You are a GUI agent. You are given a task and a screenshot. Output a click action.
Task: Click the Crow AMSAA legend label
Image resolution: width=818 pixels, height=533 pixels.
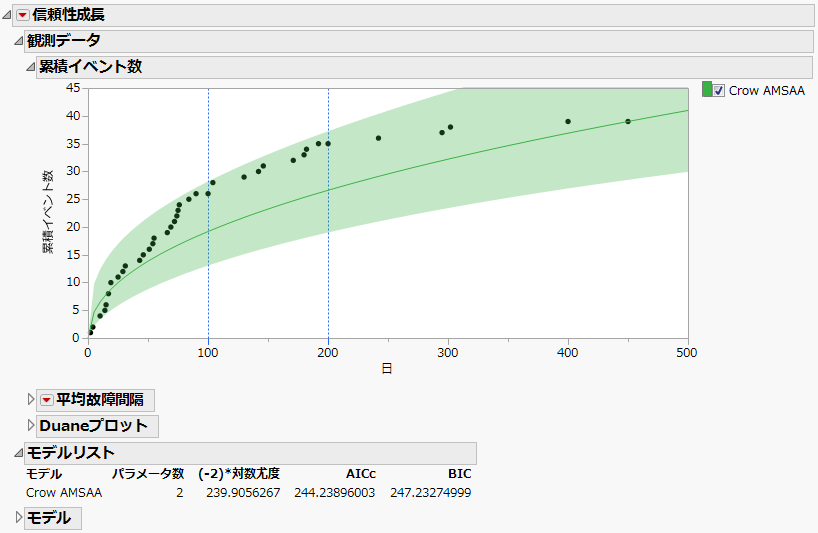coord(766,91)
